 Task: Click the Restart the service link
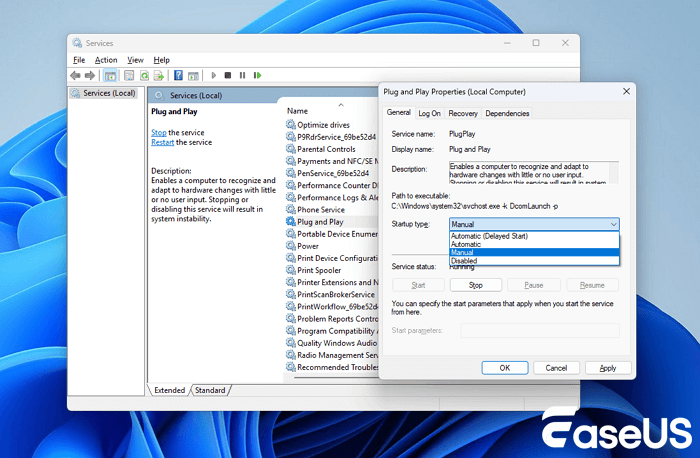[x=162, y=142]
